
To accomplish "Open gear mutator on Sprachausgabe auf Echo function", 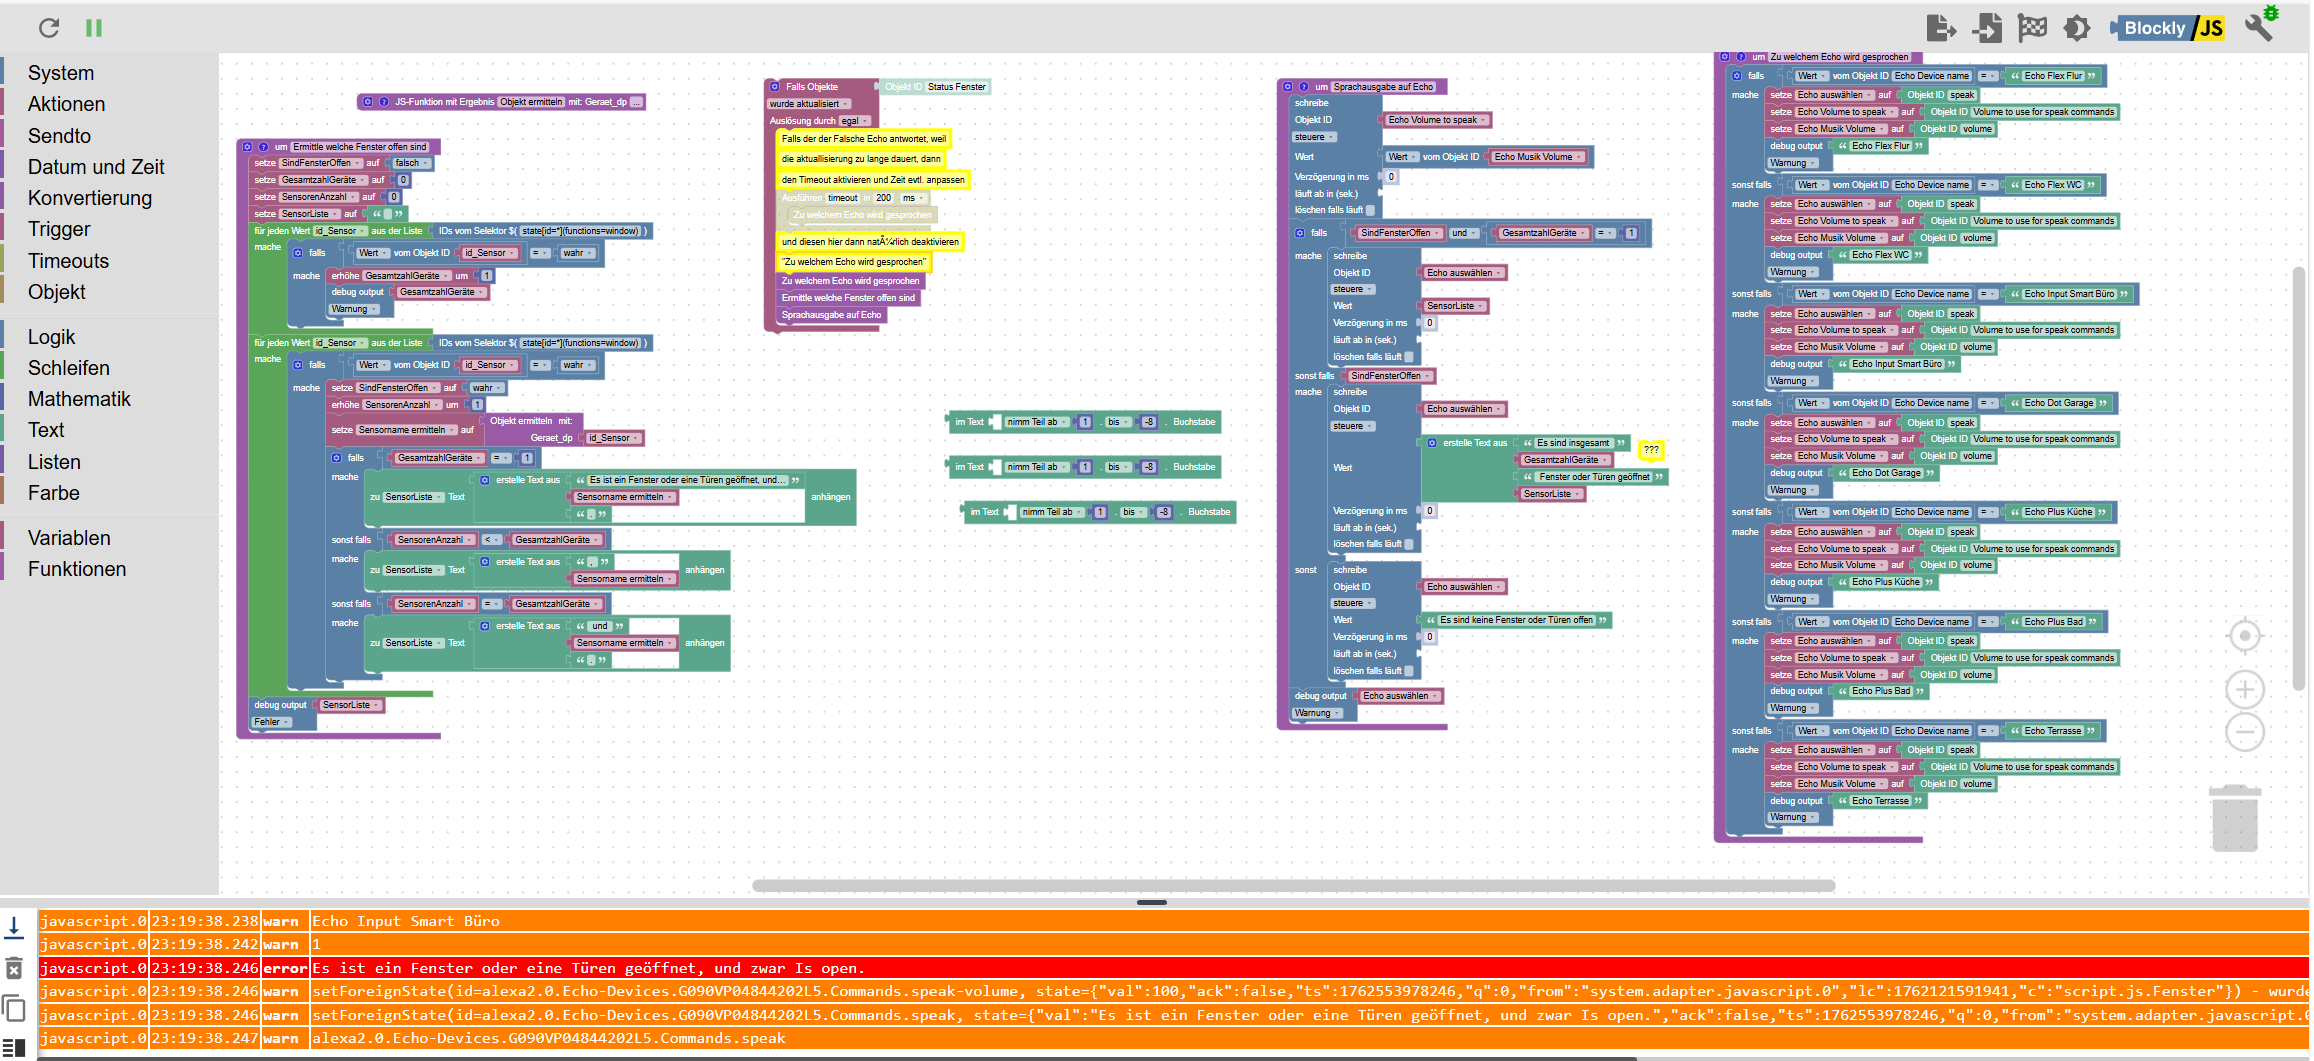I will point(1288,87).
